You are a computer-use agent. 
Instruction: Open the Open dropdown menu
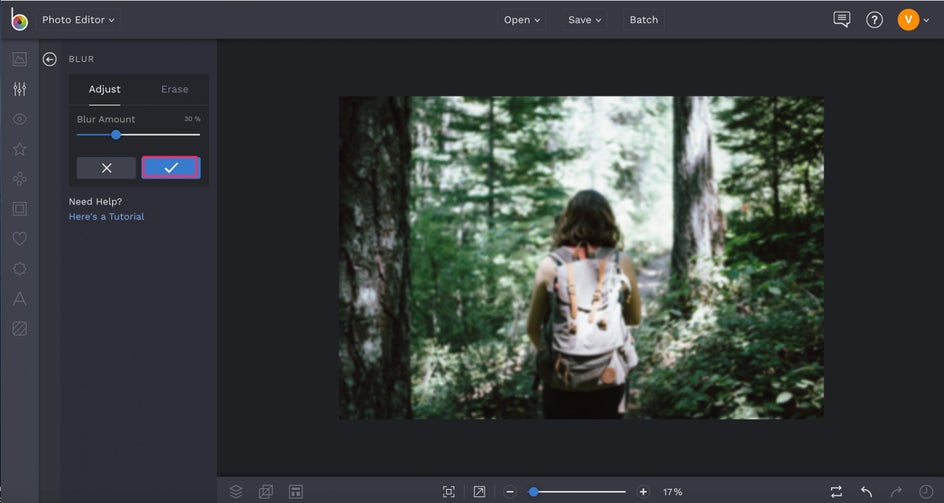[522, 20]
